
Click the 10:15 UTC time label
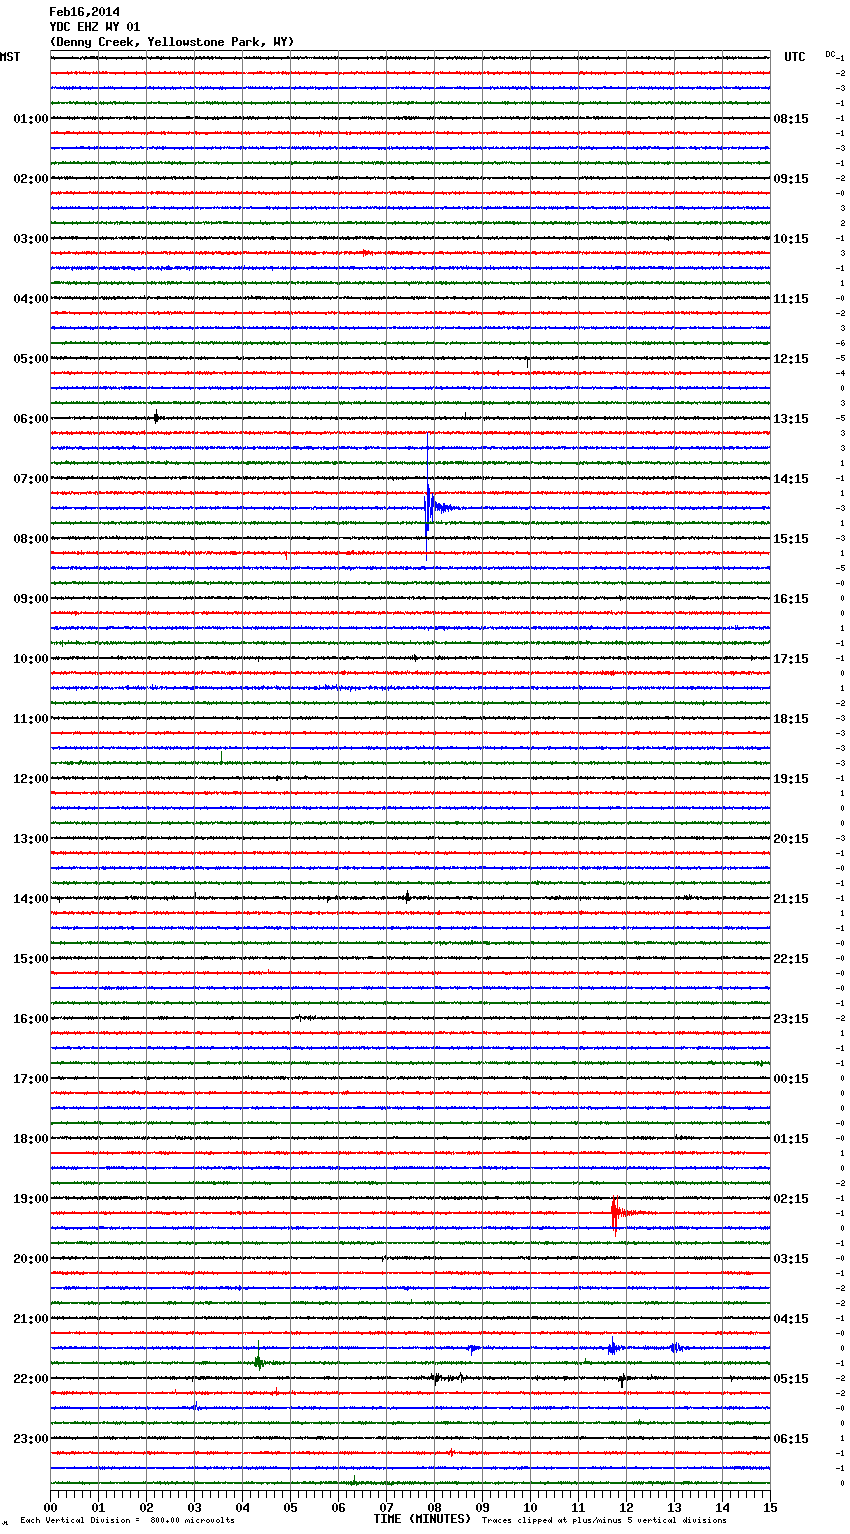(791, 239)
